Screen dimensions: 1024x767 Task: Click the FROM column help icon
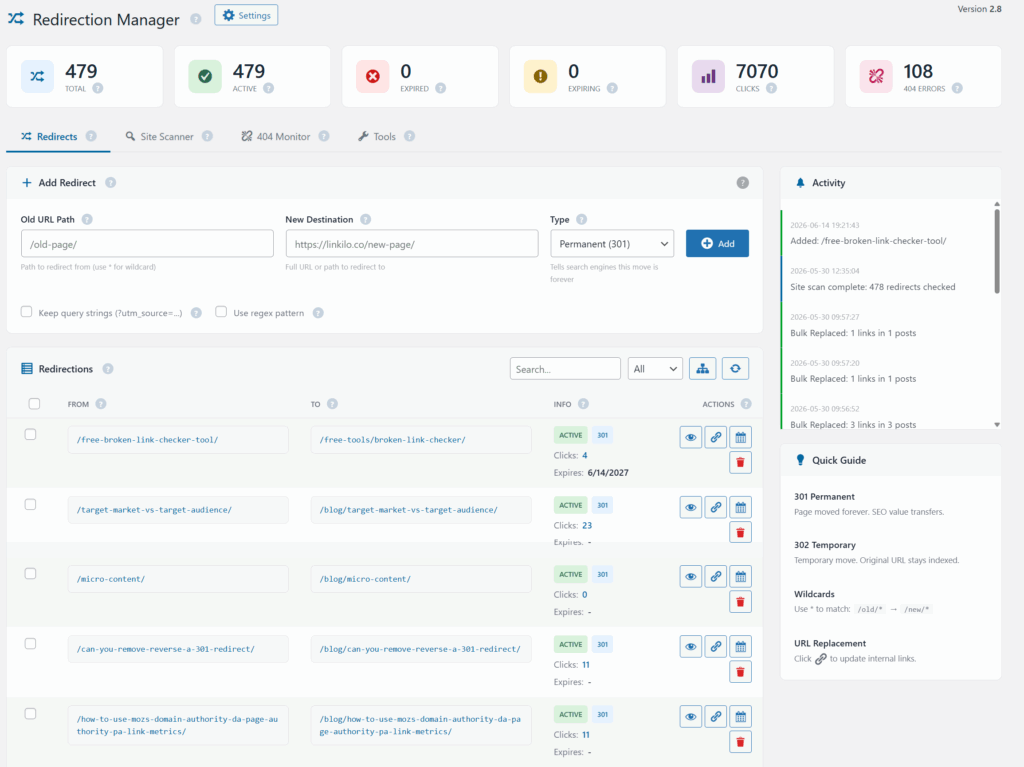click(x=101, y=404)
